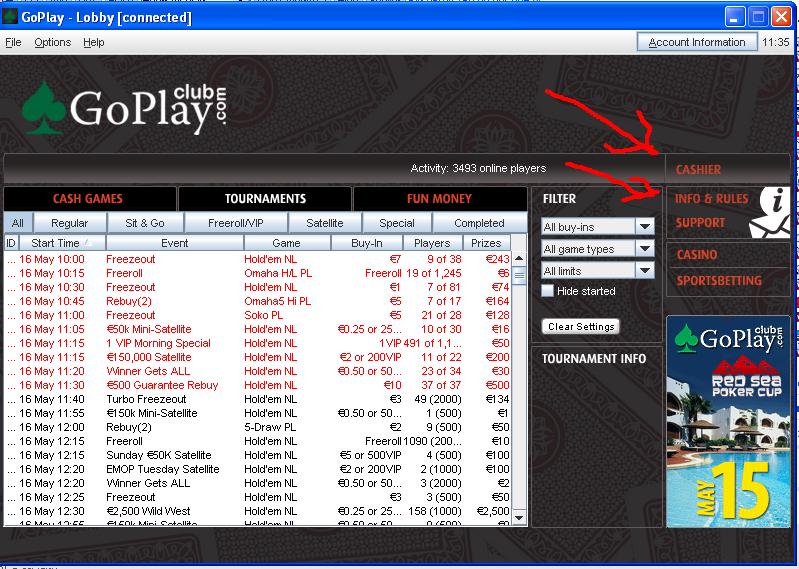Click the tournament list scrollbar thumb
This screenshot has height=569, width=799.
click(x=519, y=276)
